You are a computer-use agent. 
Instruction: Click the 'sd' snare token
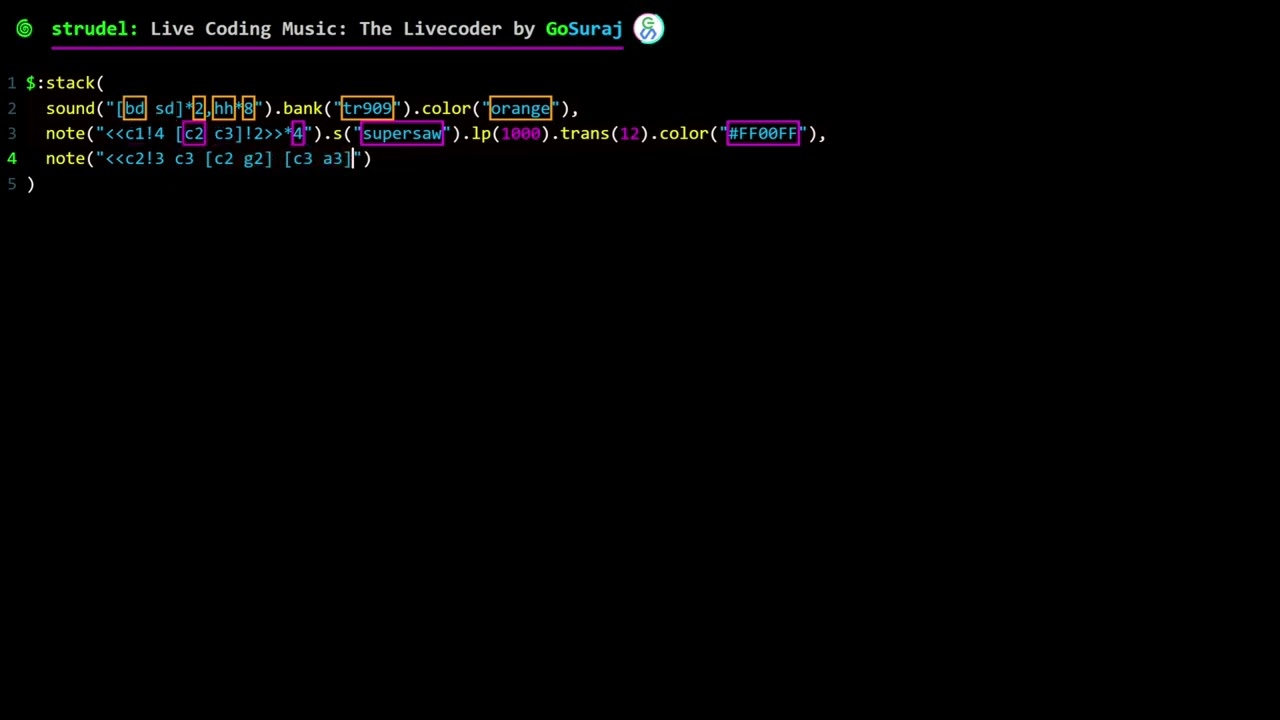pyautogui.click(x=165, y=108)
